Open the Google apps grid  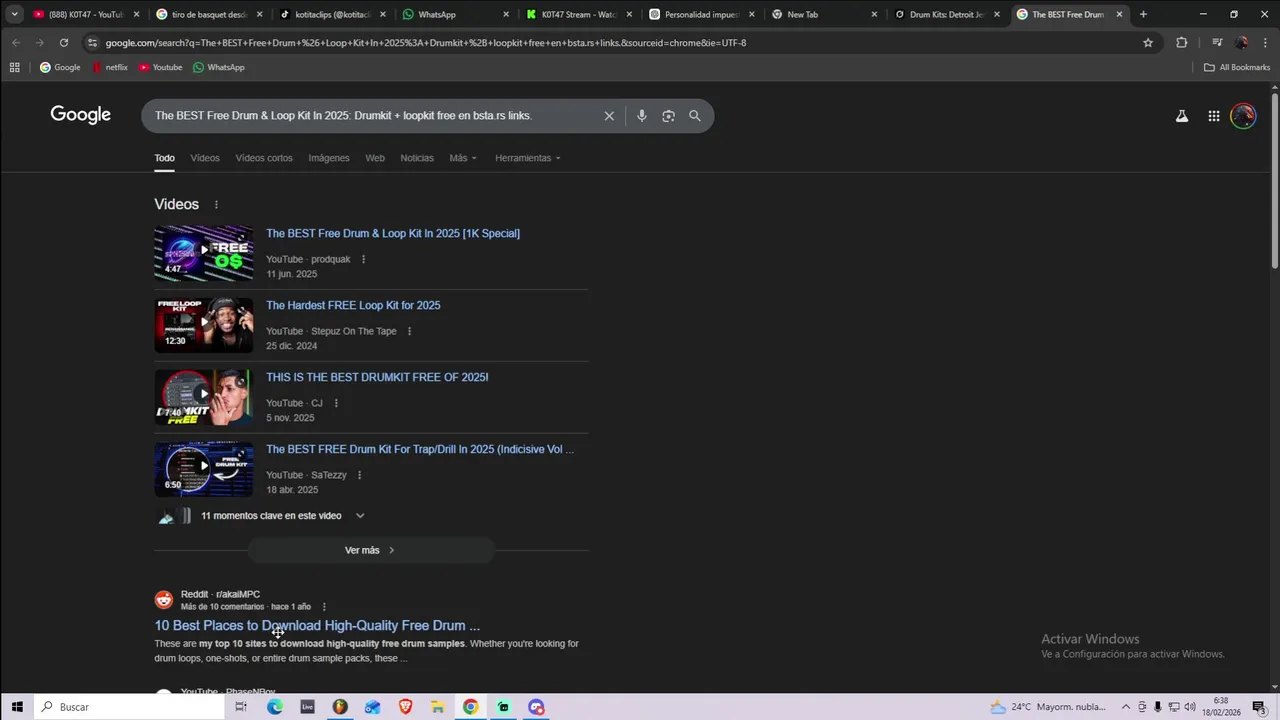[x=1214, y=116]
